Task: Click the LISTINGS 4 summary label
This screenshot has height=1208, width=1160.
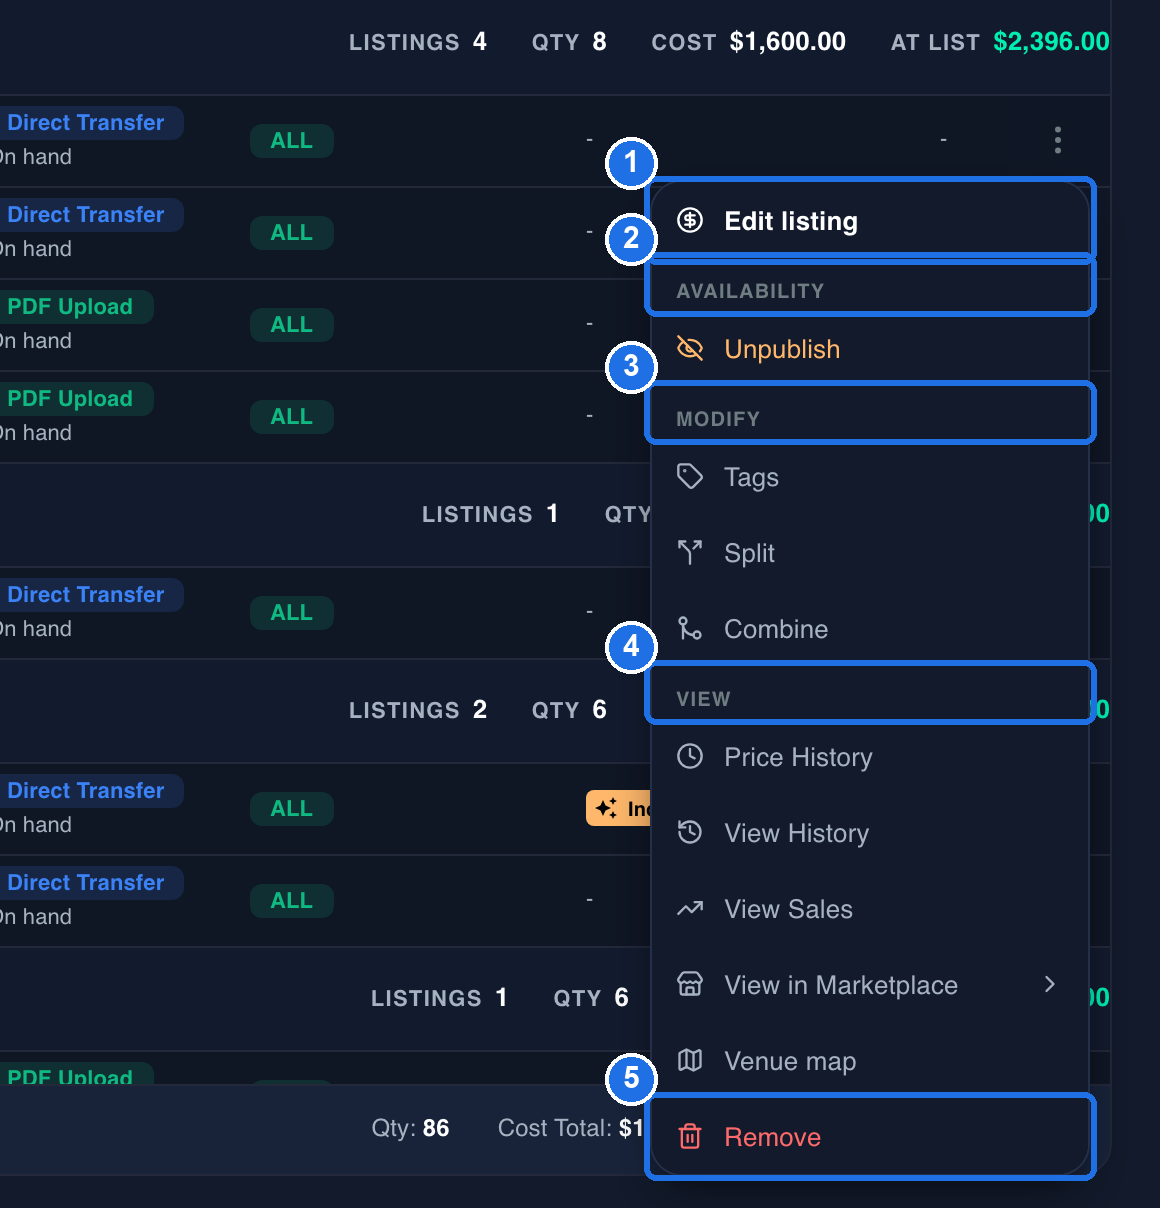Action: click(417, 41)
